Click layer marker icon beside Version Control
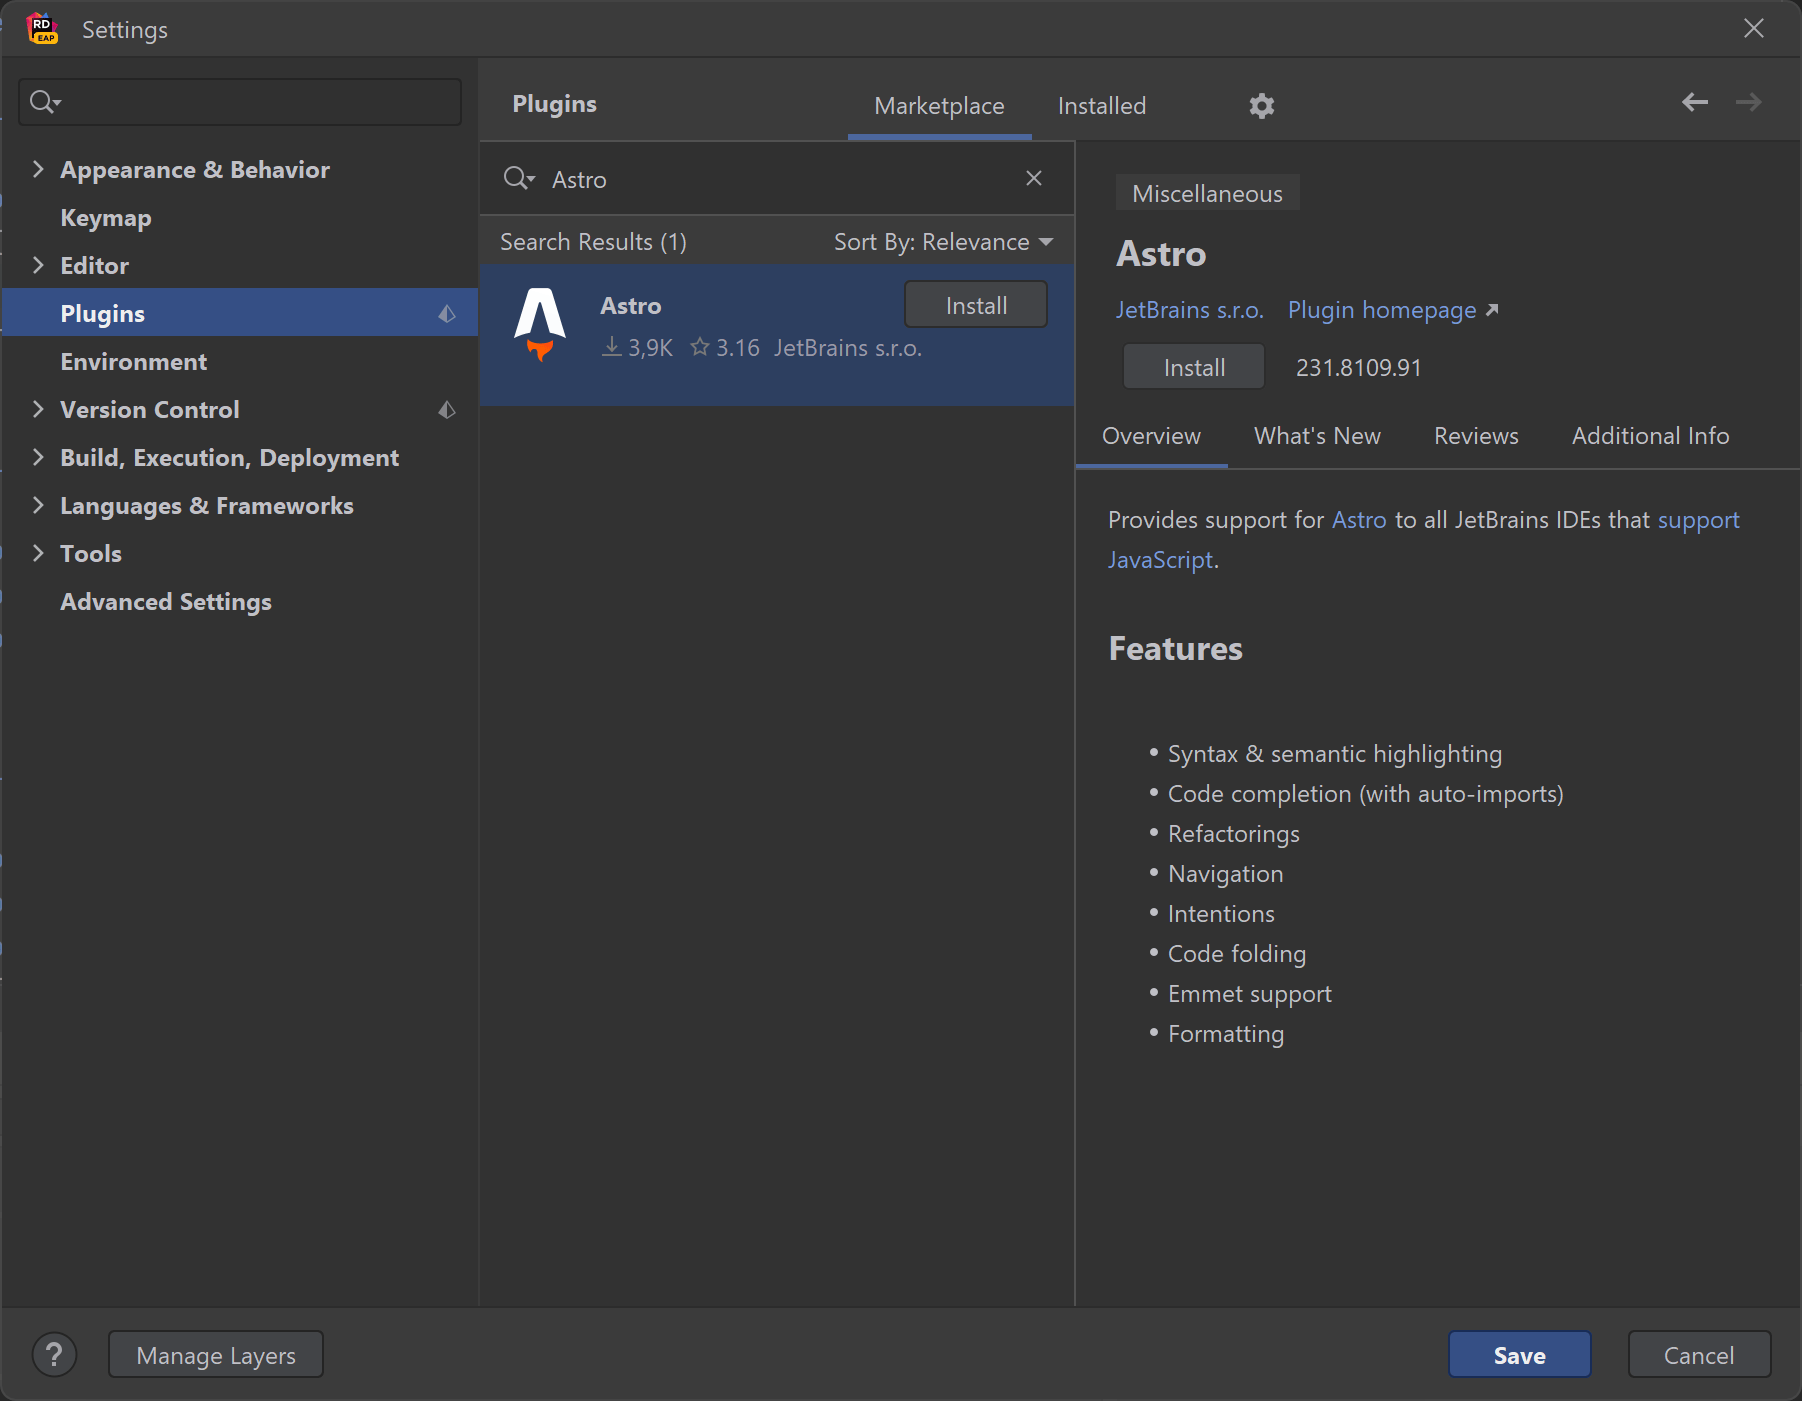The image size is (1802, 1401). (447, 410)
